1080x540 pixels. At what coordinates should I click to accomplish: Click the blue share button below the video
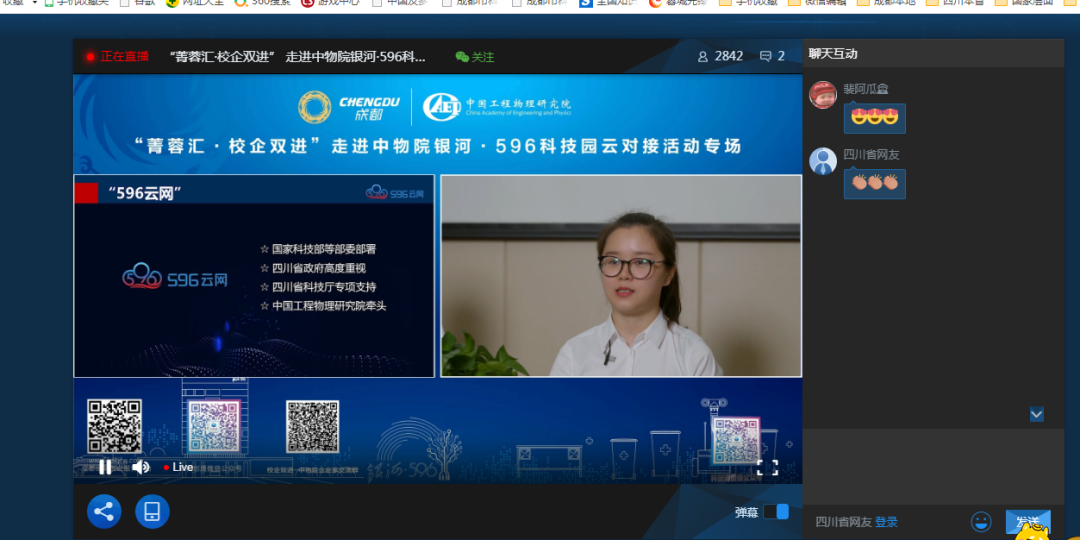[x=104, y=512]
